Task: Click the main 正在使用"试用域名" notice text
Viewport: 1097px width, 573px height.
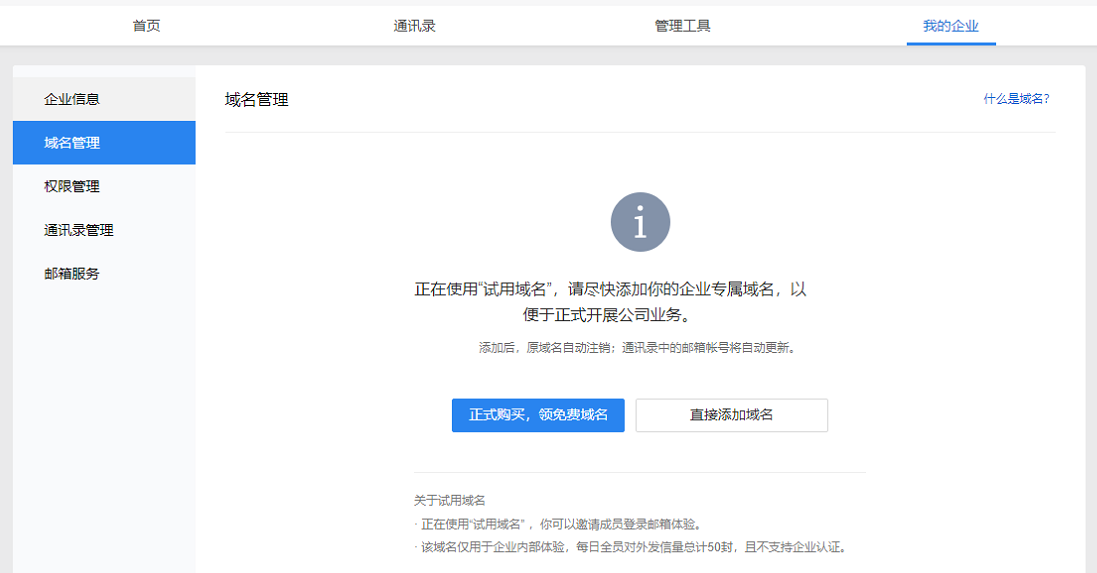Action: click(610, 290)
